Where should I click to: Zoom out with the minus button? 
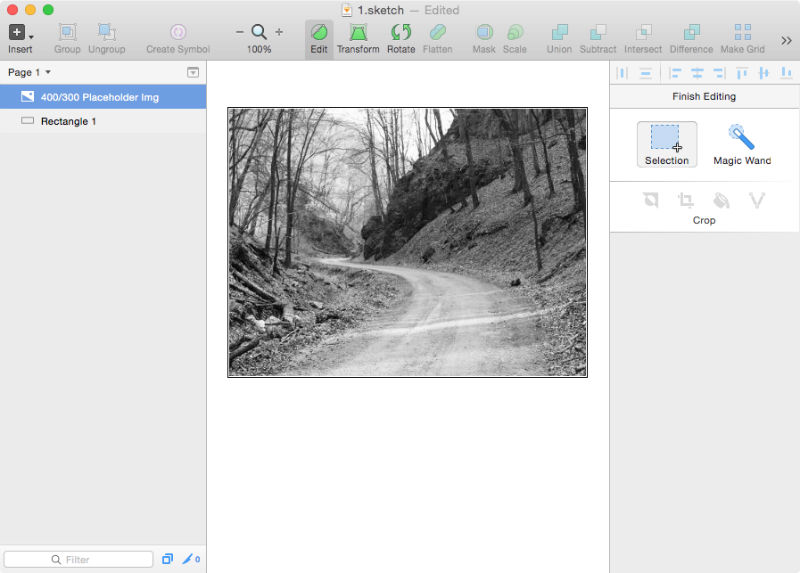point(240,32)
